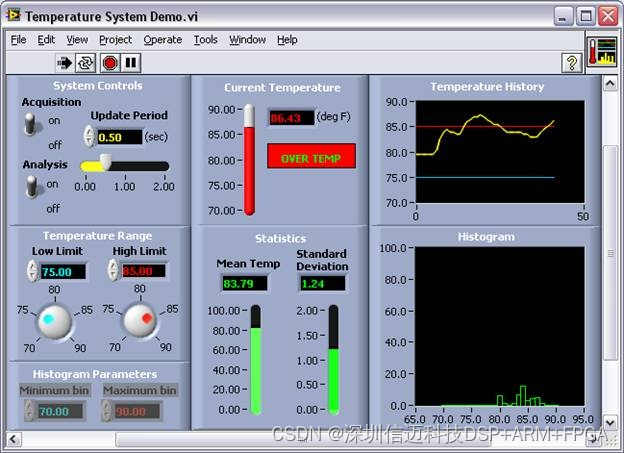Click the Update Period stepper arrows

pyautogui.click(x=88, y=137)
